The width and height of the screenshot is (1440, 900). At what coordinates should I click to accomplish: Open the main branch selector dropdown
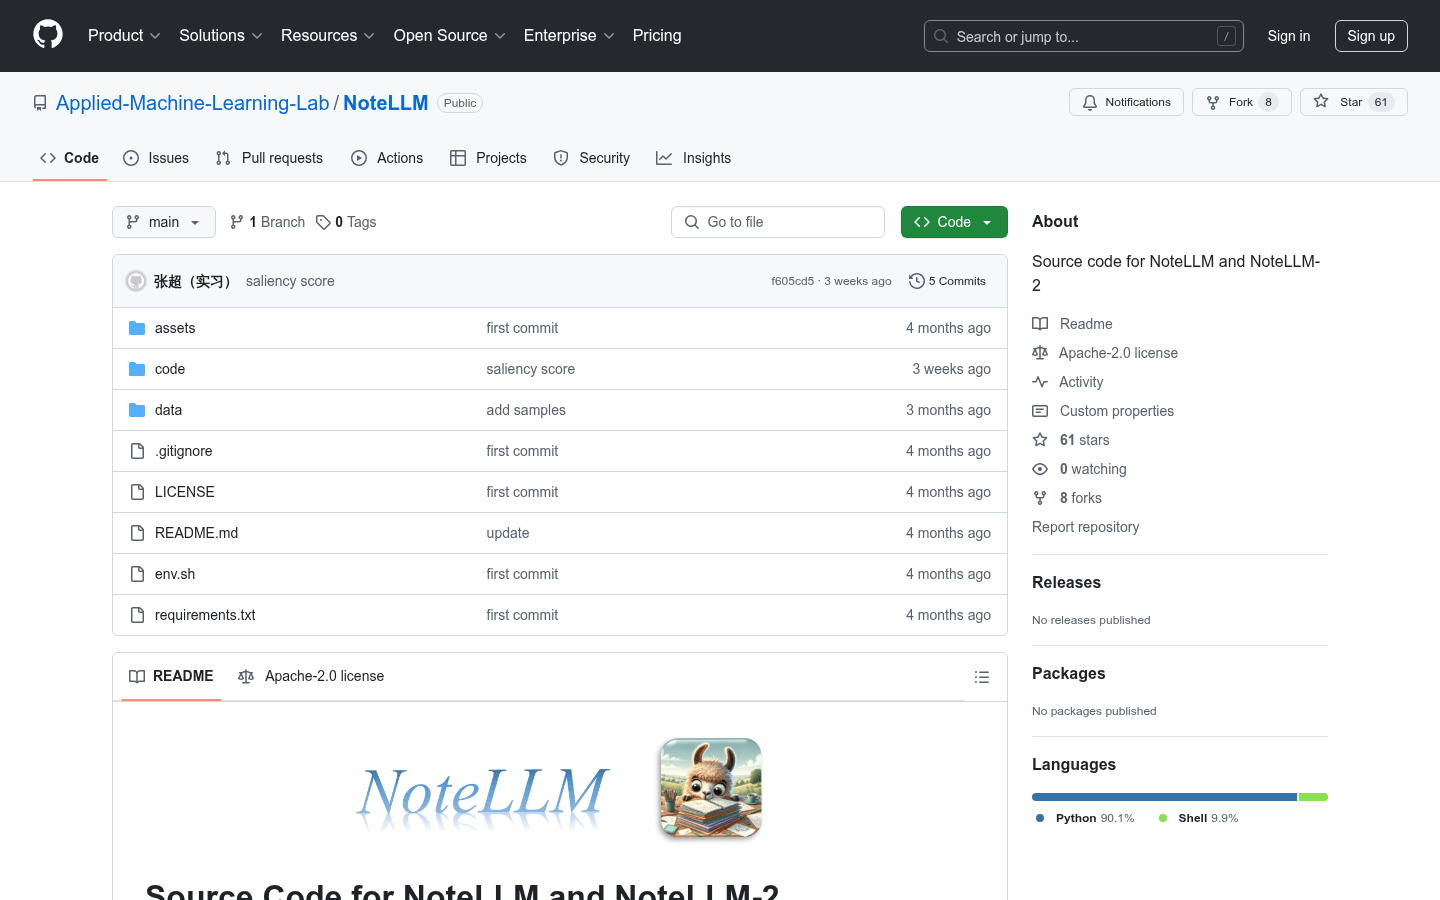tap(164, 222)
